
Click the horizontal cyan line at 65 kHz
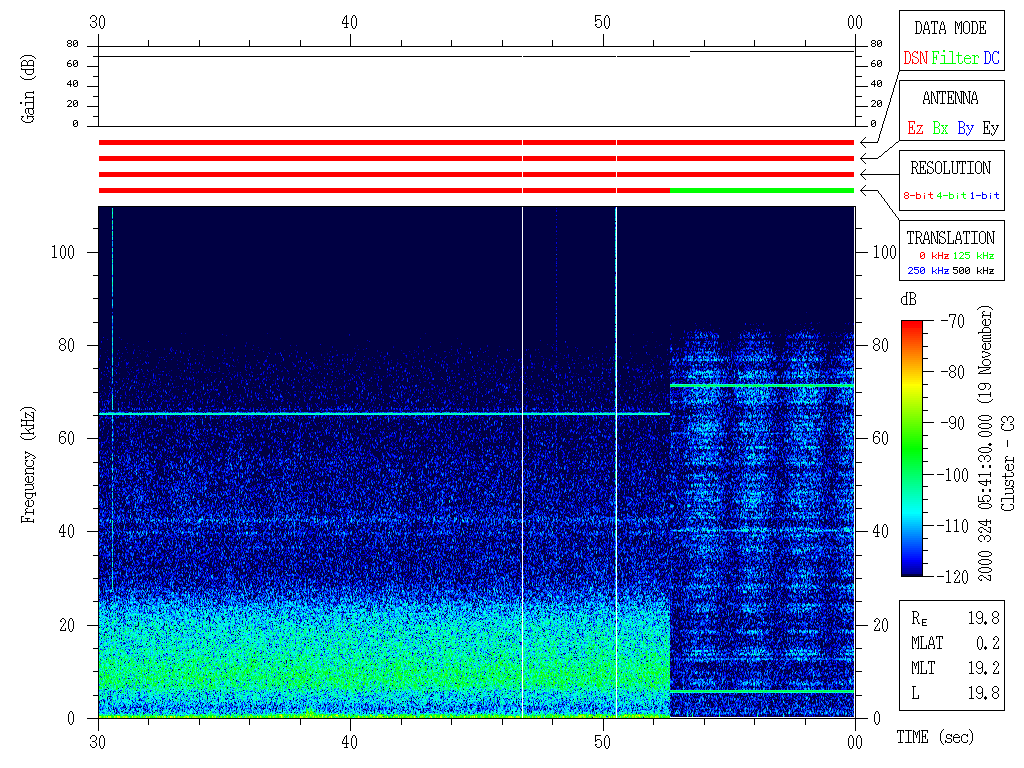[380, 414]
